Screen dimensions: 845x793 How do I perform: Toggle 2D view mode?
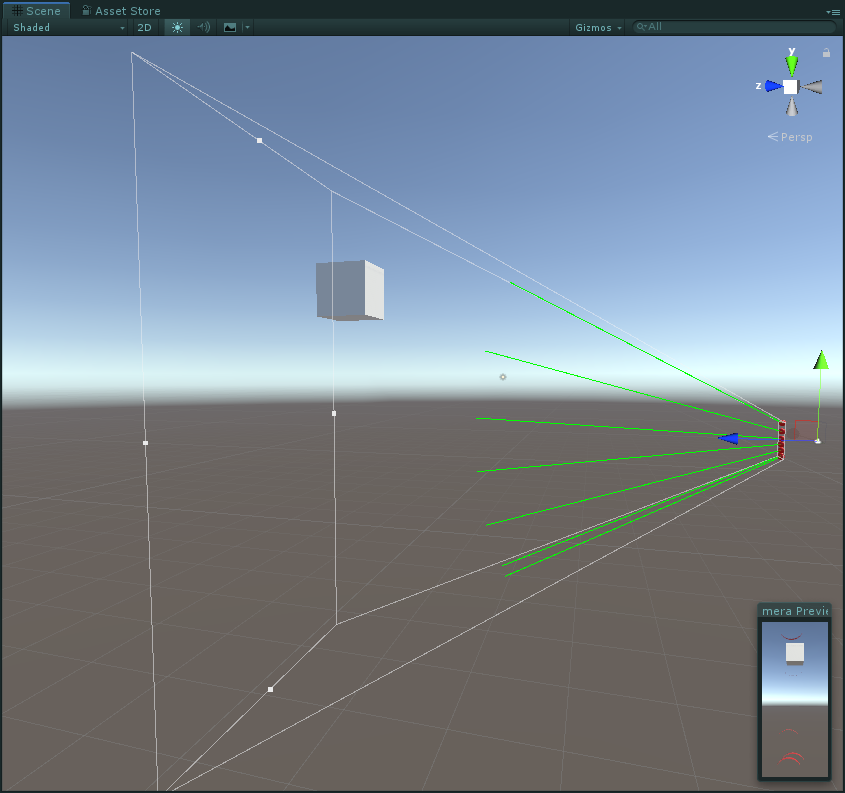(144, 27)
